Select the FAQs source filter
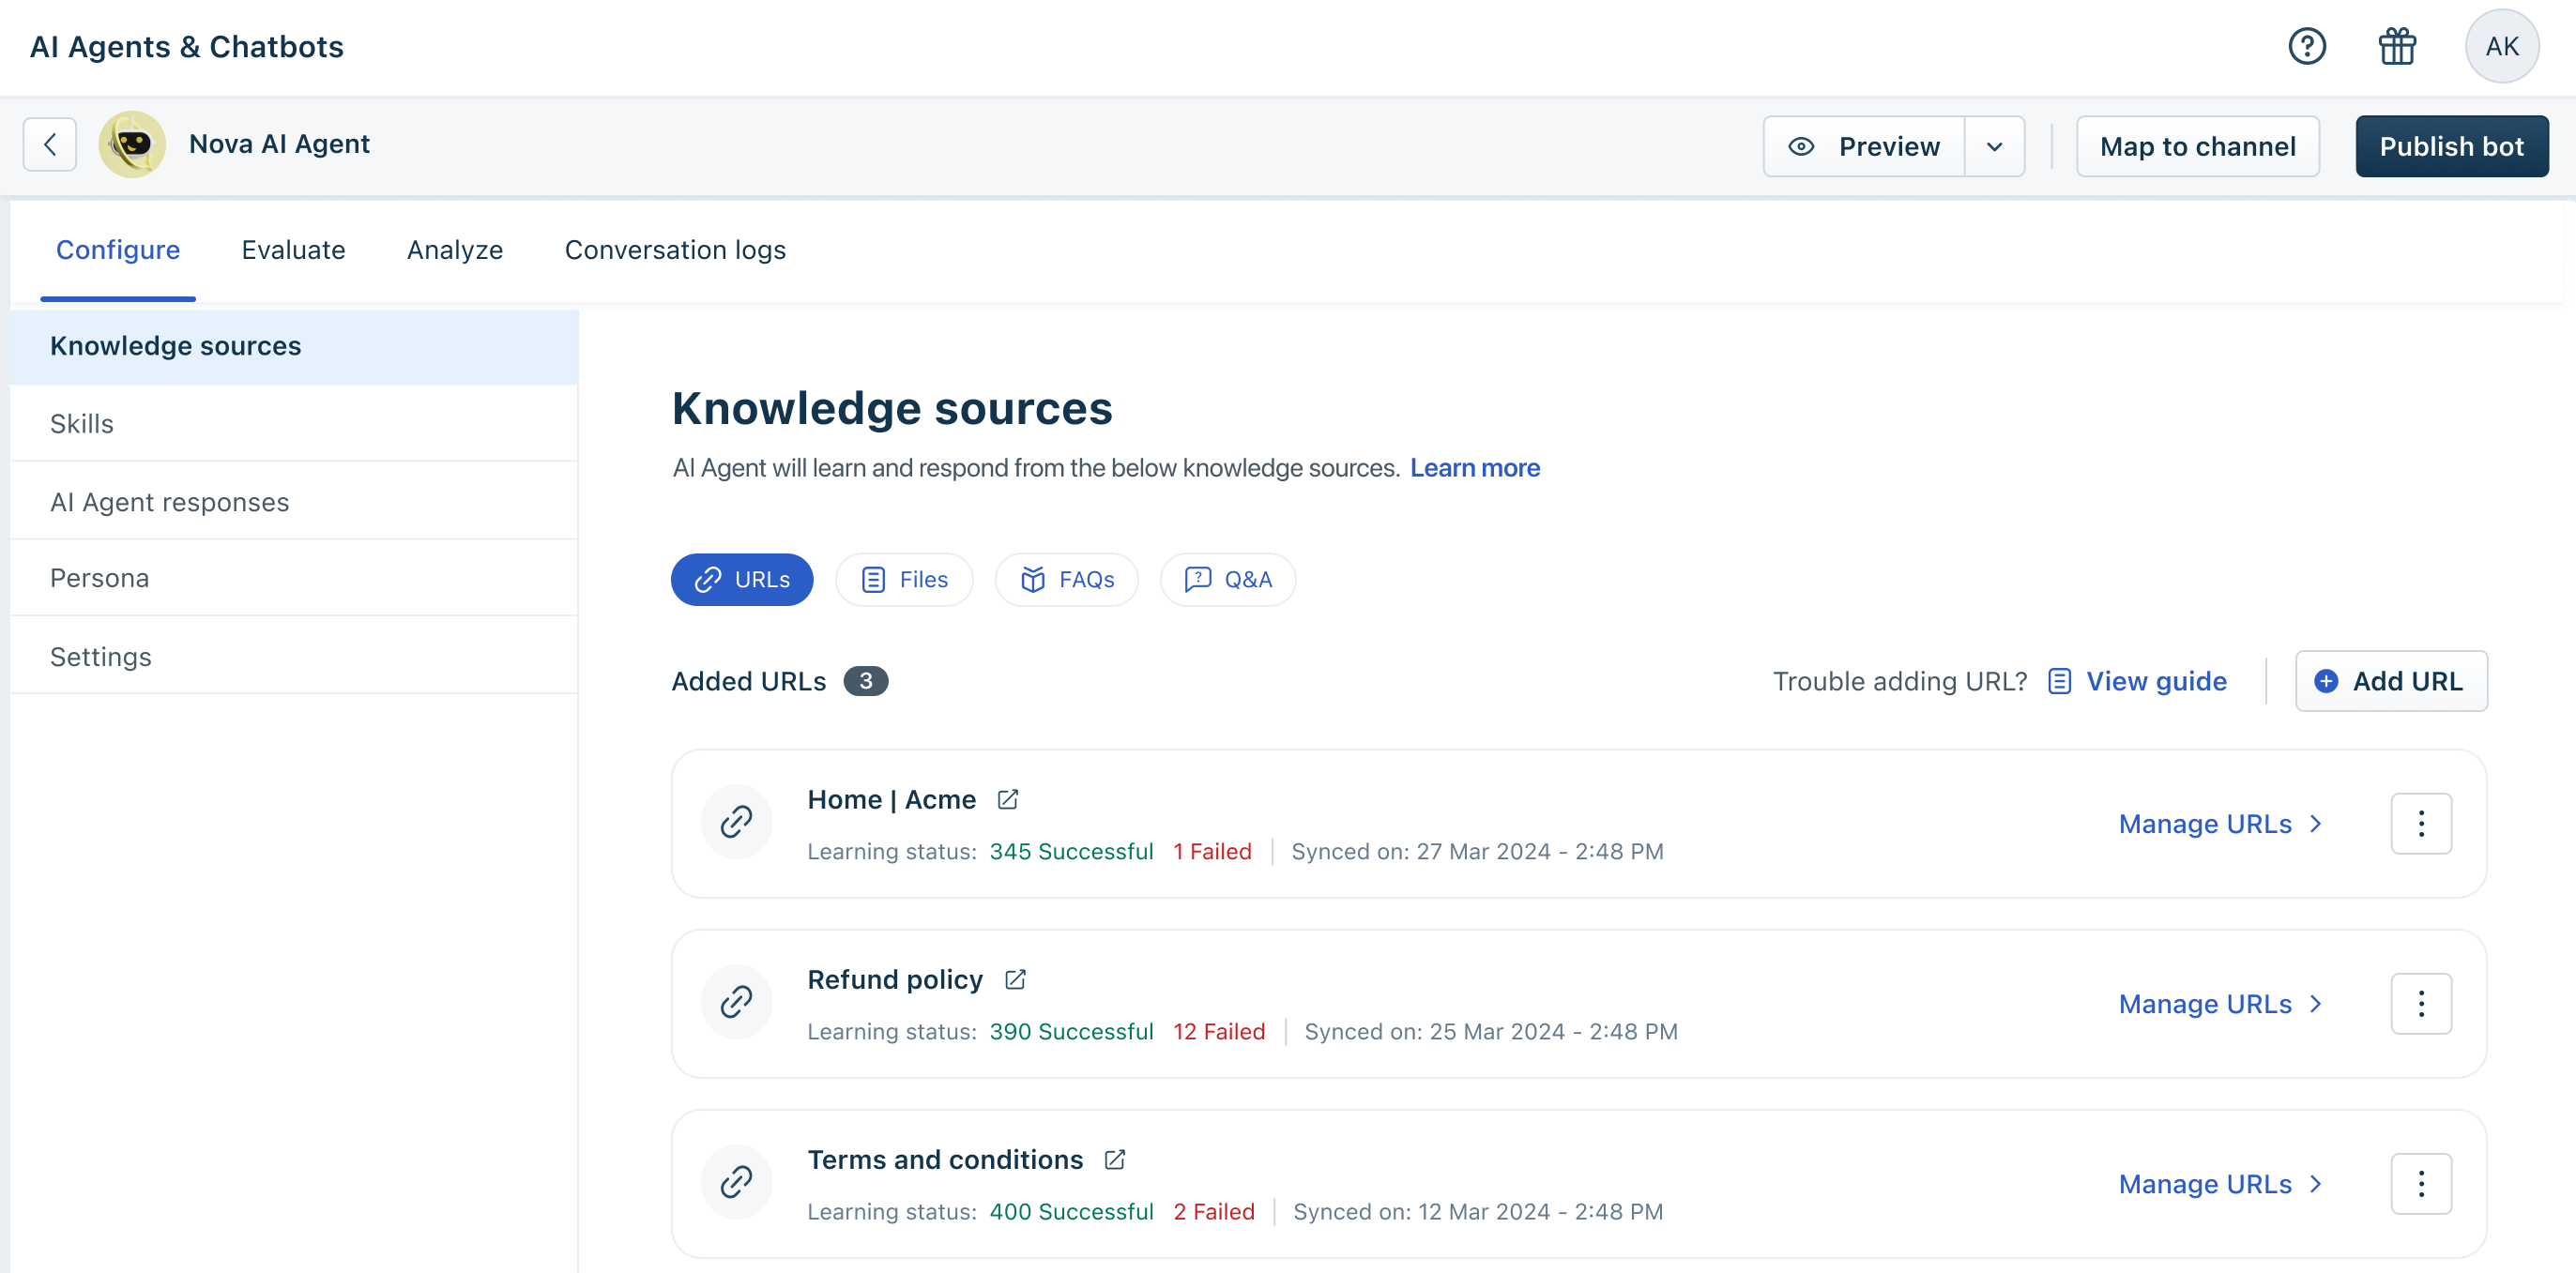The image size is (2576, 1273). pyautogui.click(x=1066, y=579)
